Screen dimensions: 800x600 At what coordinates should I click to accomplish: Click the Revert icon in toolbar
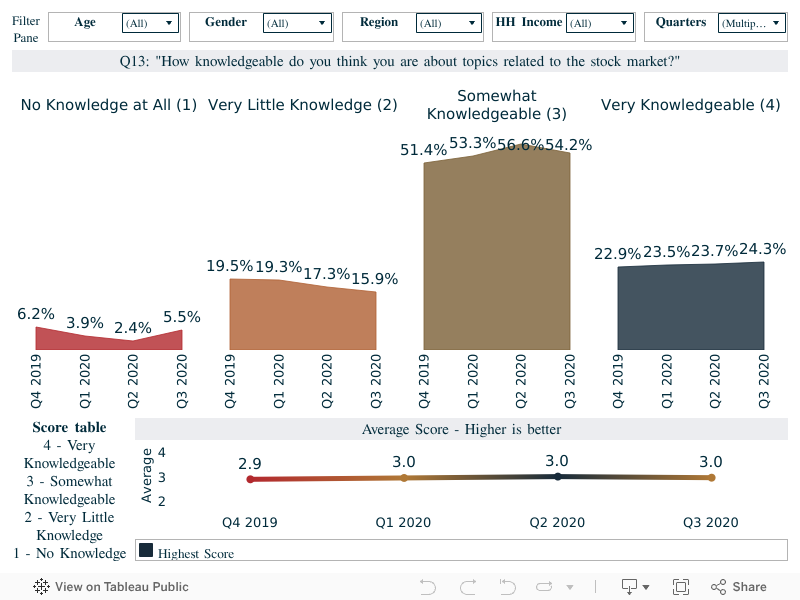(506, 587)
